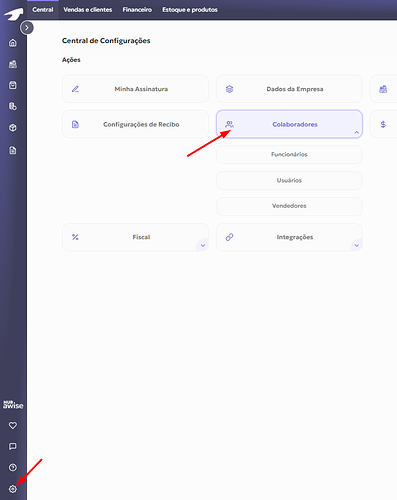
Task: Open the document icon in the sidebar
Action: (x=13, y=150)
